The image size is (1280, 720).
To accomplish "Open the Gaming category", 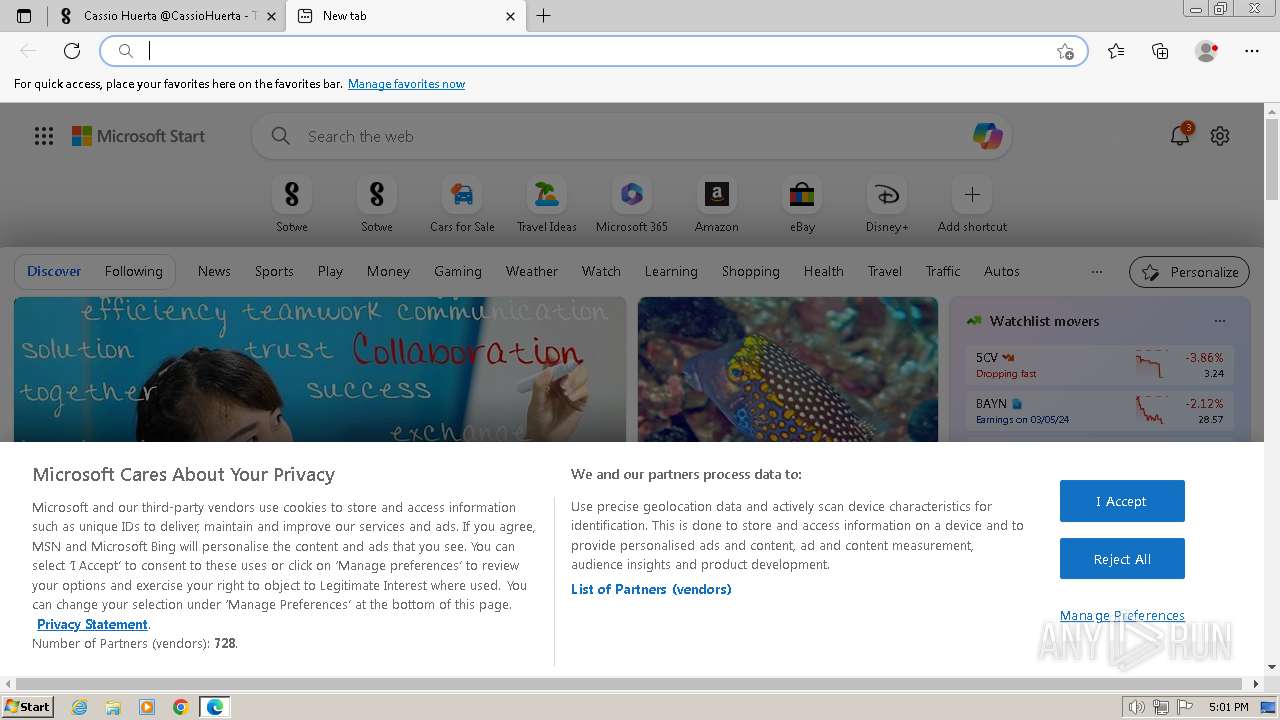I will tap(458, 271).
